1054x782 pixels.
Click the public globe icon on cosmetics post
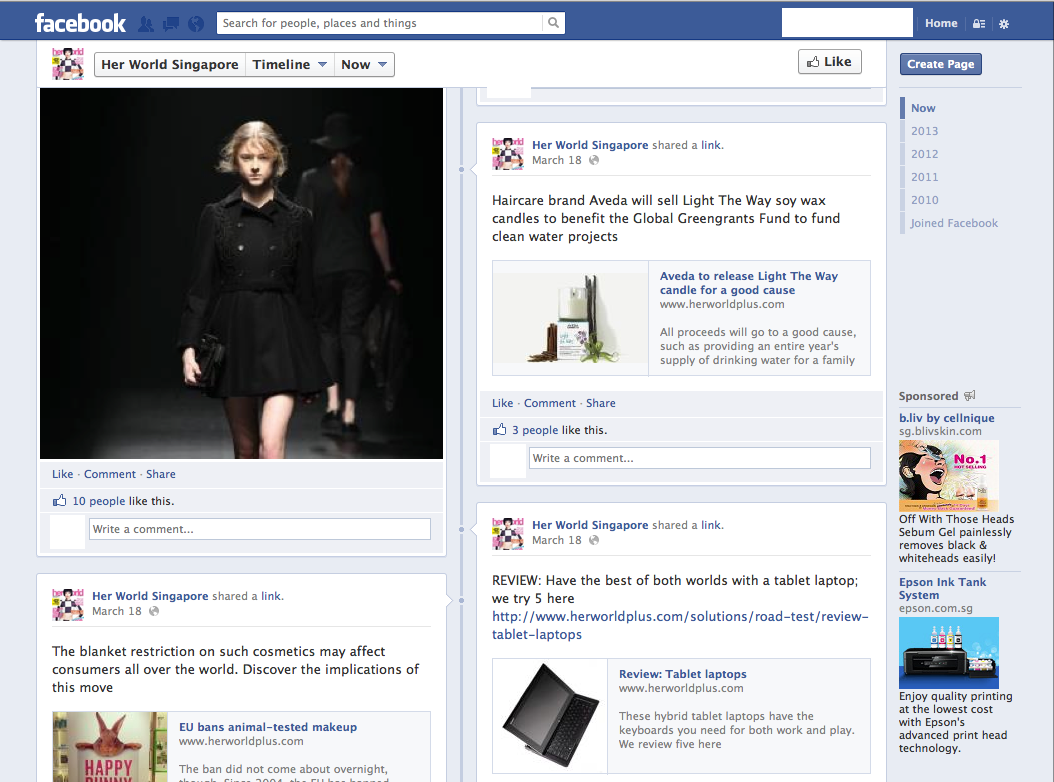pos(154,611)
